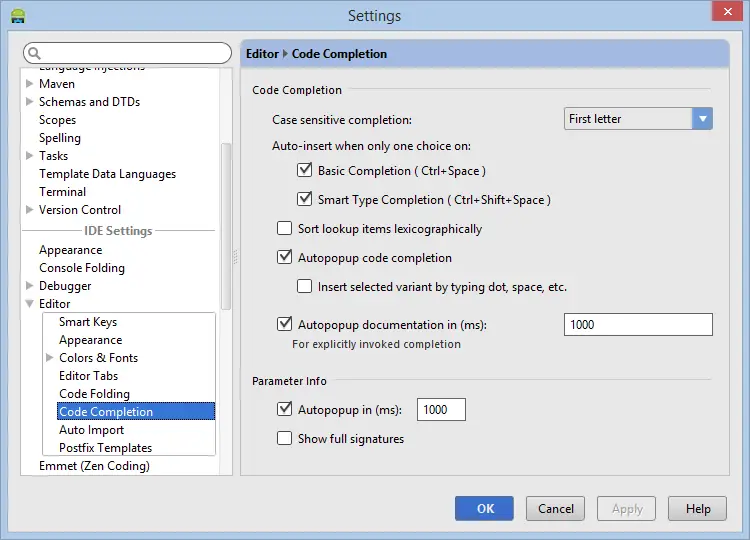The image size is (750, 540).
Task: Open the Code Folding settings page
Action: point(94,394)
